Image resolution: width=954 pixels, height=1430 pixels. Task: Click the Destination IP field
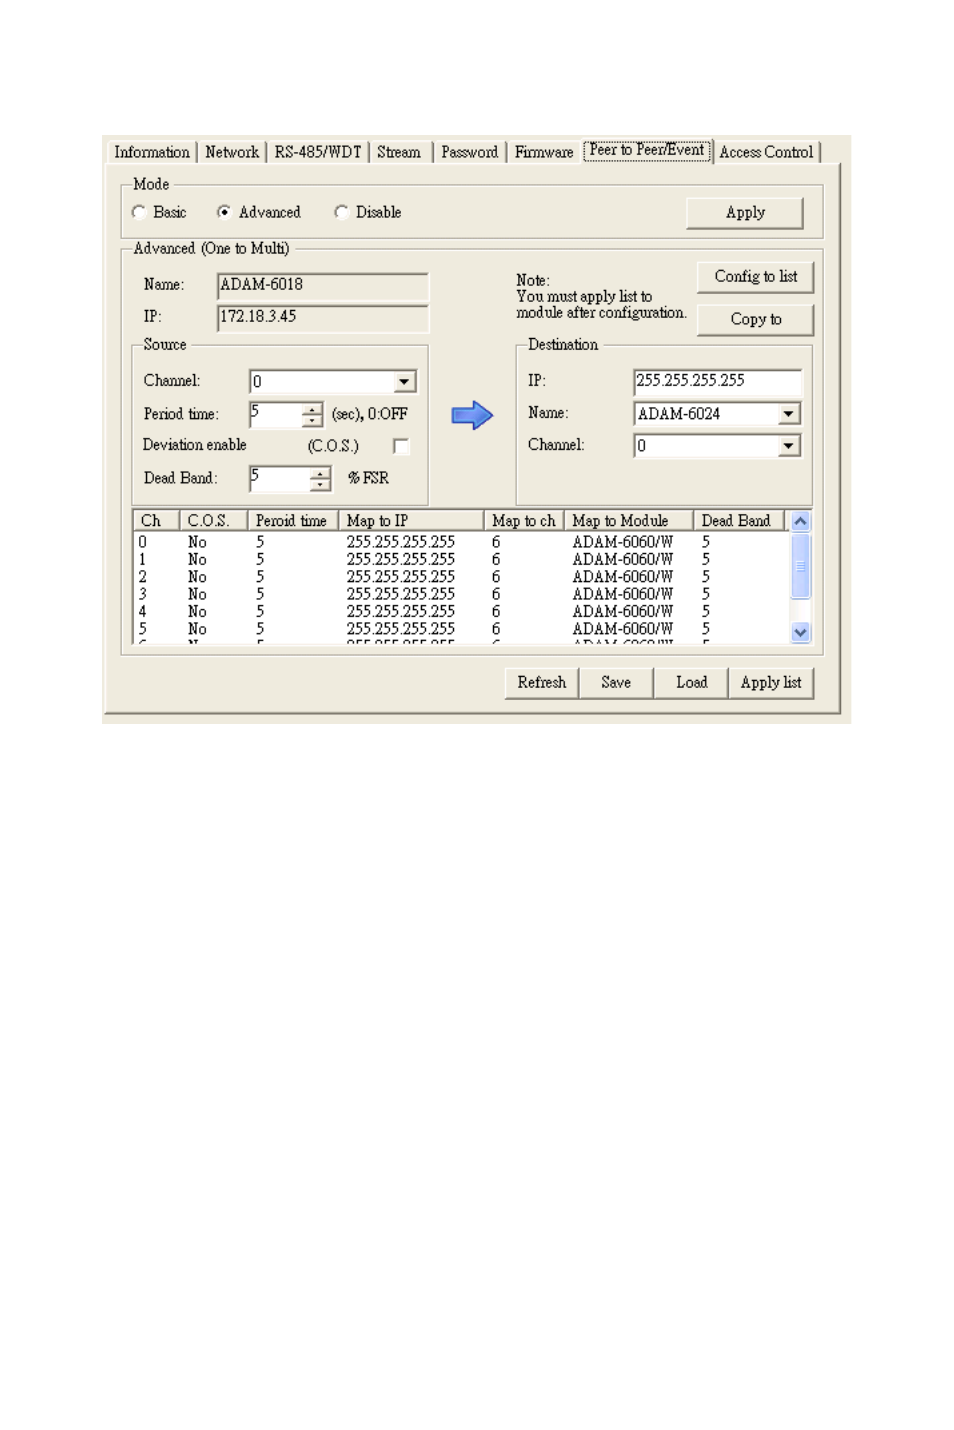(717, 382)
